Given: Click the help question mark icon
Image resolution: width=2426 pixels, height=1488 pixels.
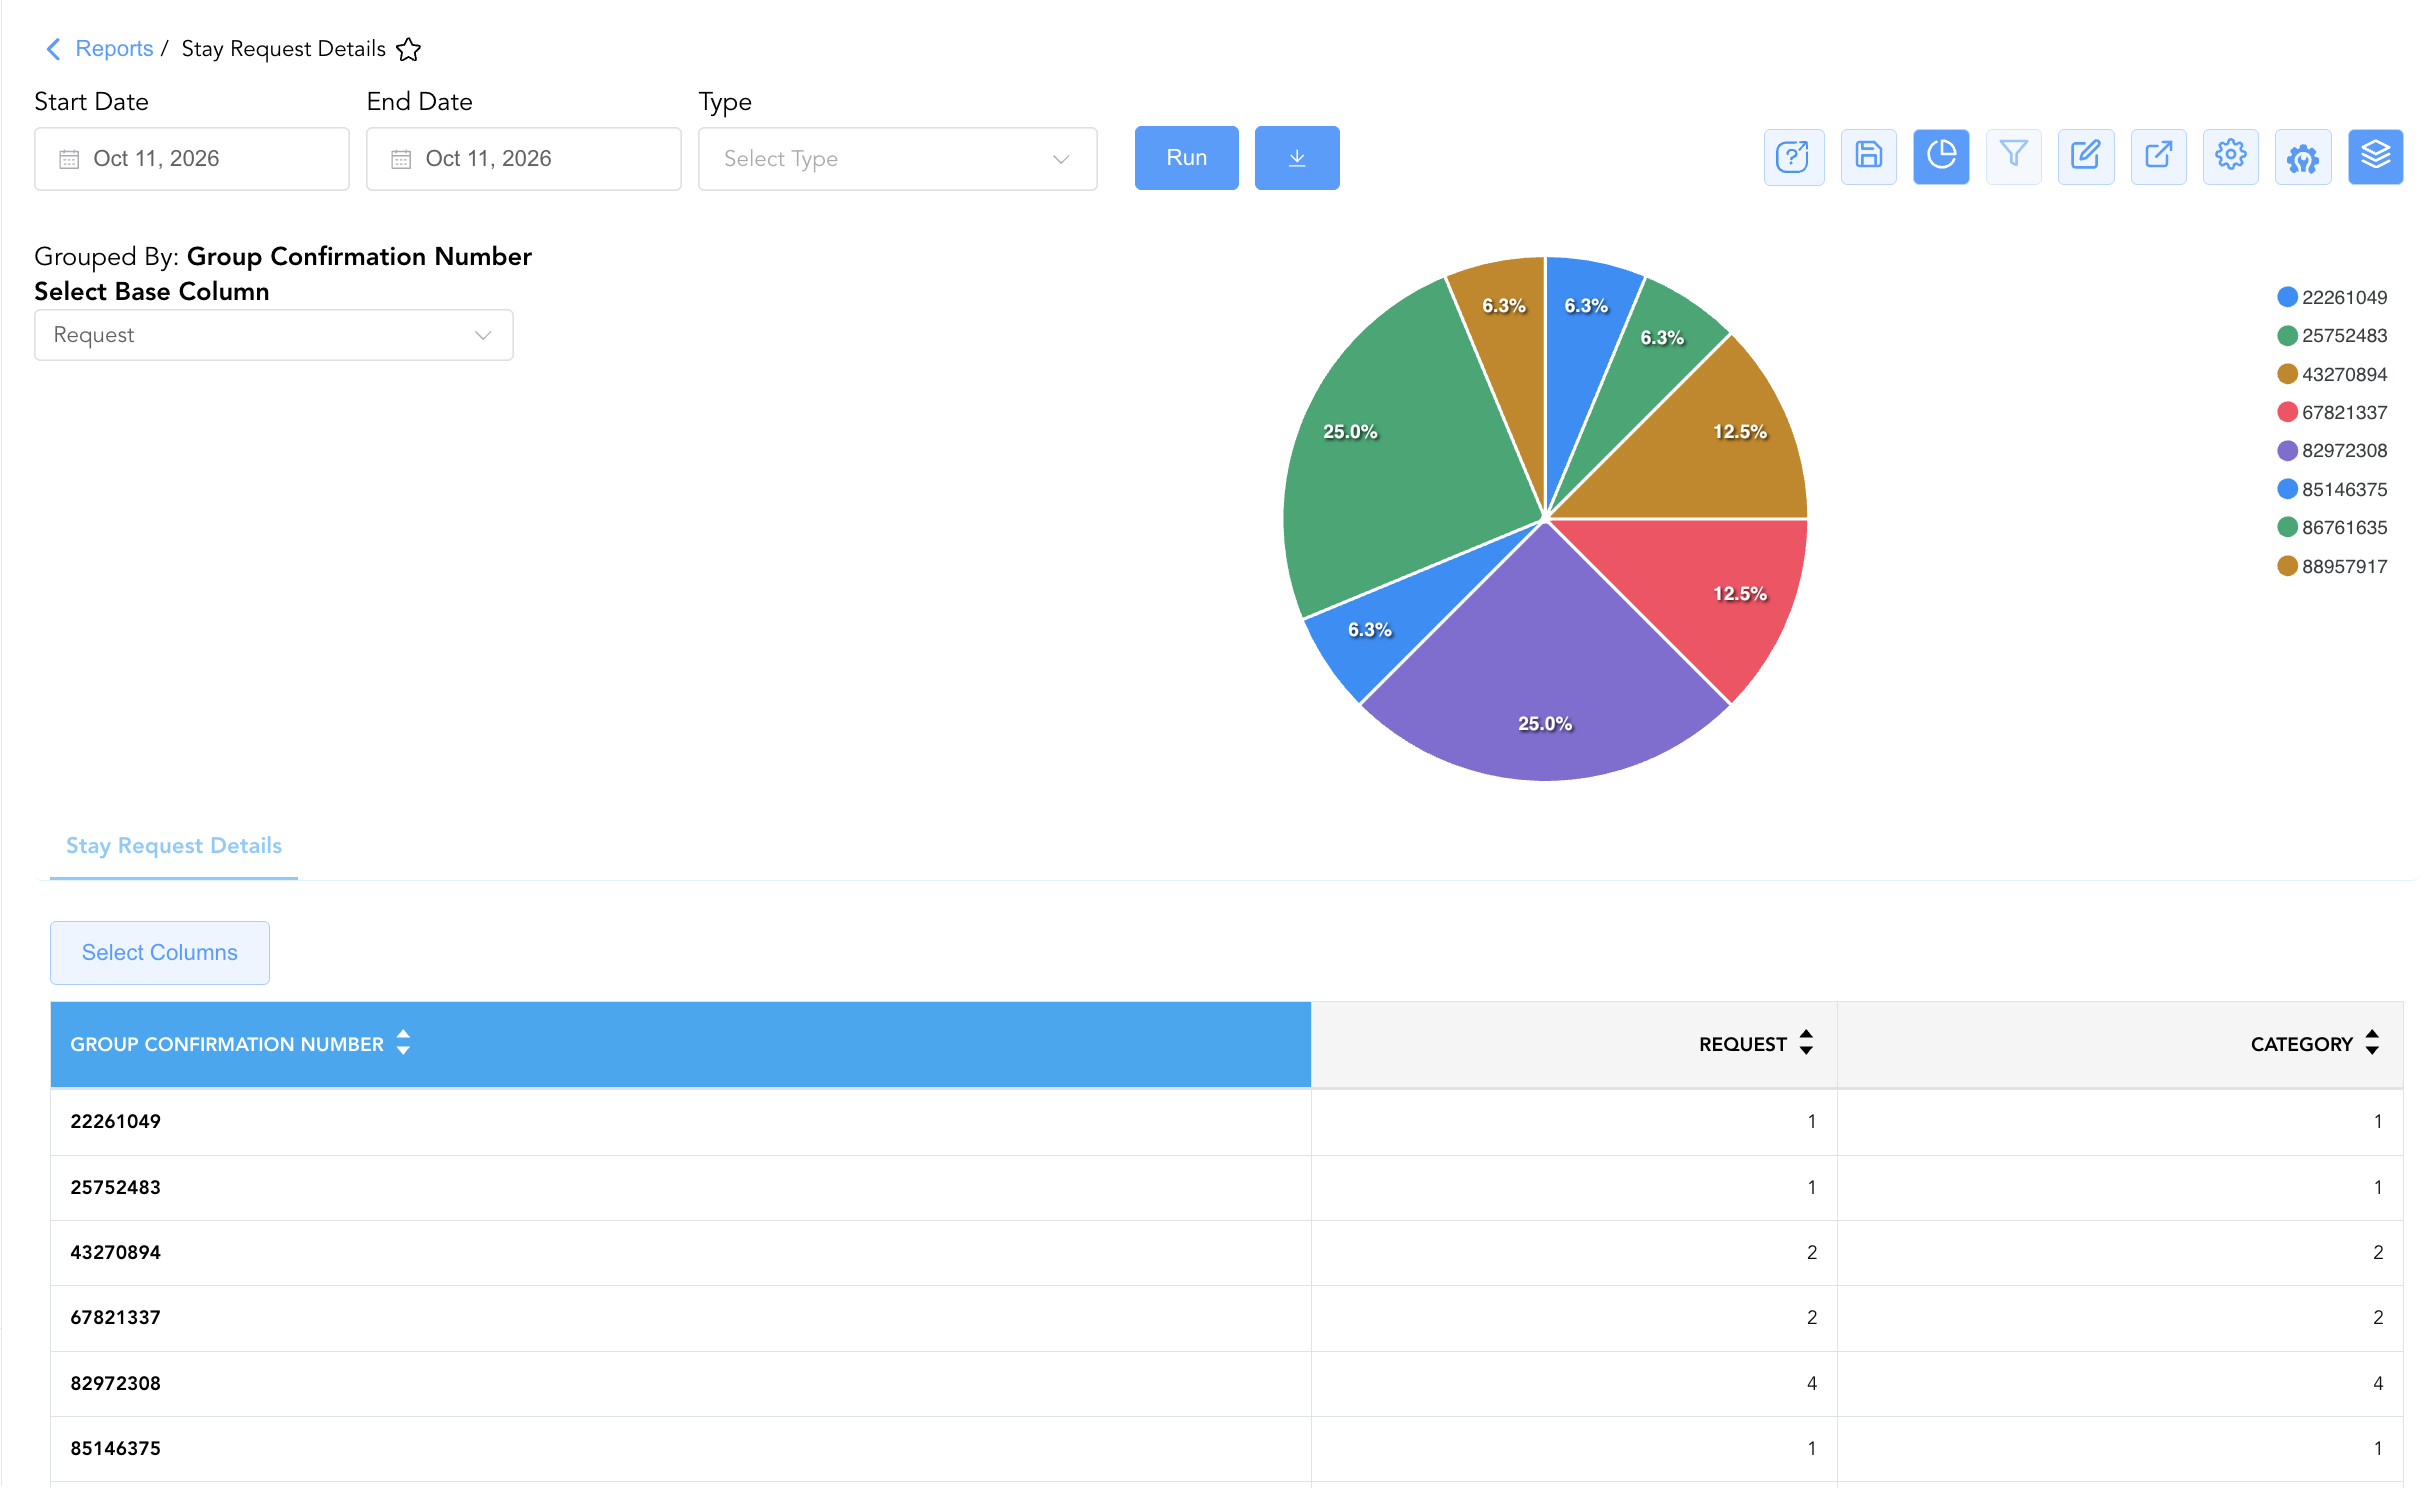Looking at the screenshot, I should coord(1793,157).
